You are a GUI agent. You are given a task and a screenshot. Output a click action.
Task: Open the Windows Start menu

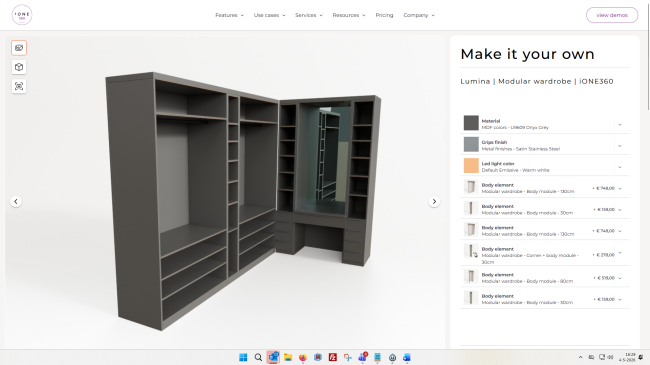[x=243, y=357]
